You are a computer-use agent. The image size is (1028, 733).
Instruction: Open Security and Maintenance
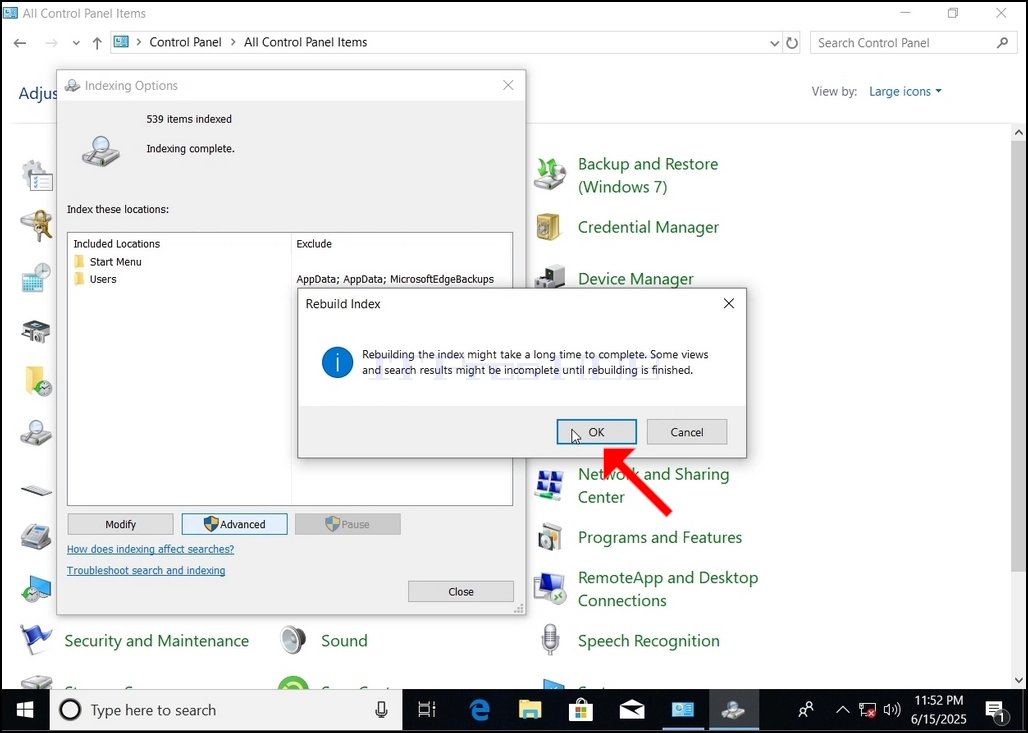coord(157,641)
